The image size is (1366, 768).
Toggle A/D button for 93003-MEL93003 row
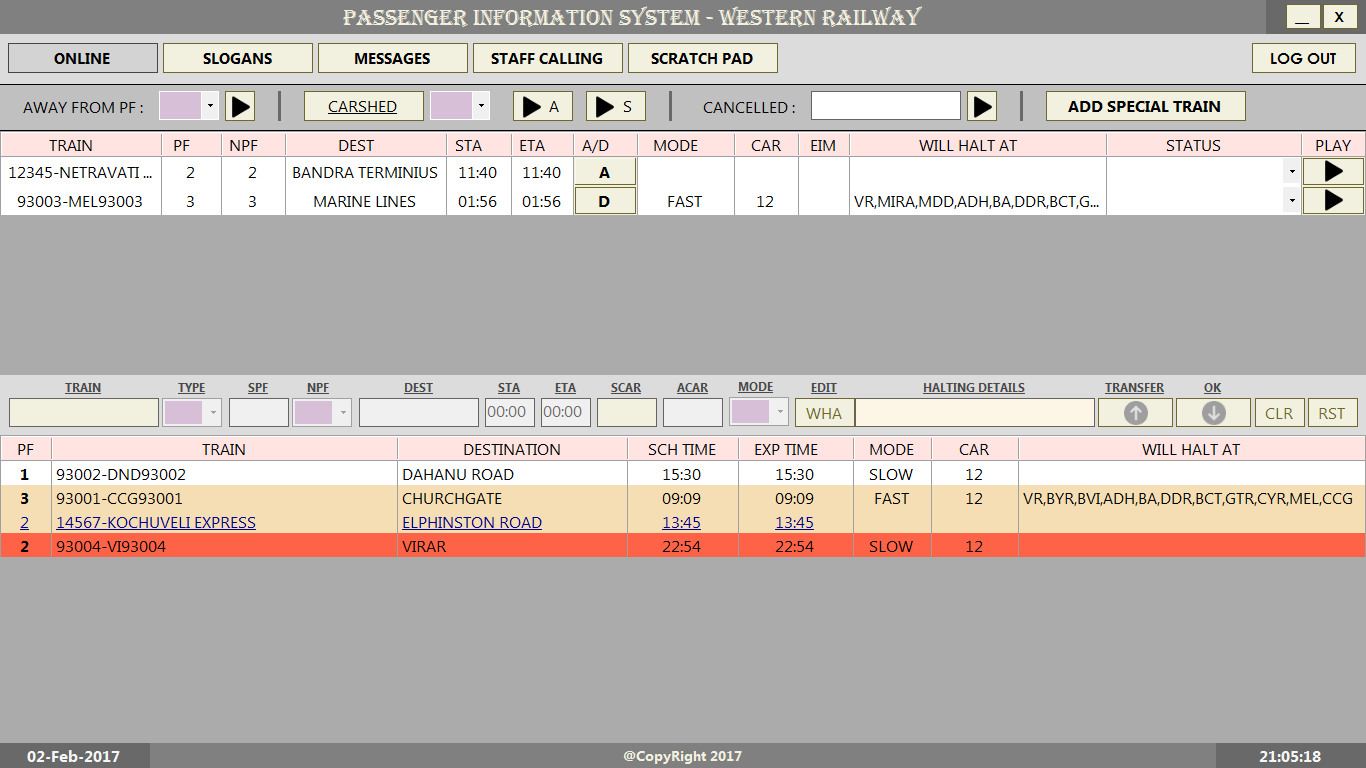tap(605, 201)
